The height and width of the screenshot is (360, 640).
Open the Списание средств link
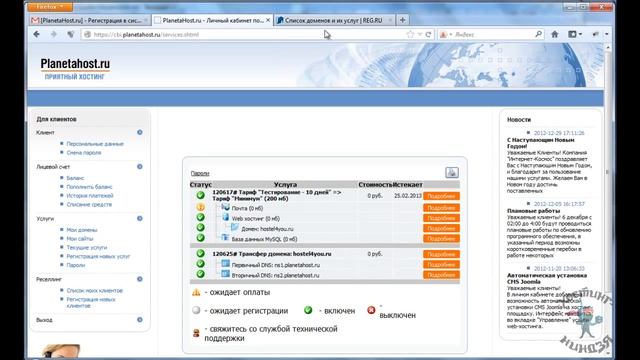(x=89, y=204)
